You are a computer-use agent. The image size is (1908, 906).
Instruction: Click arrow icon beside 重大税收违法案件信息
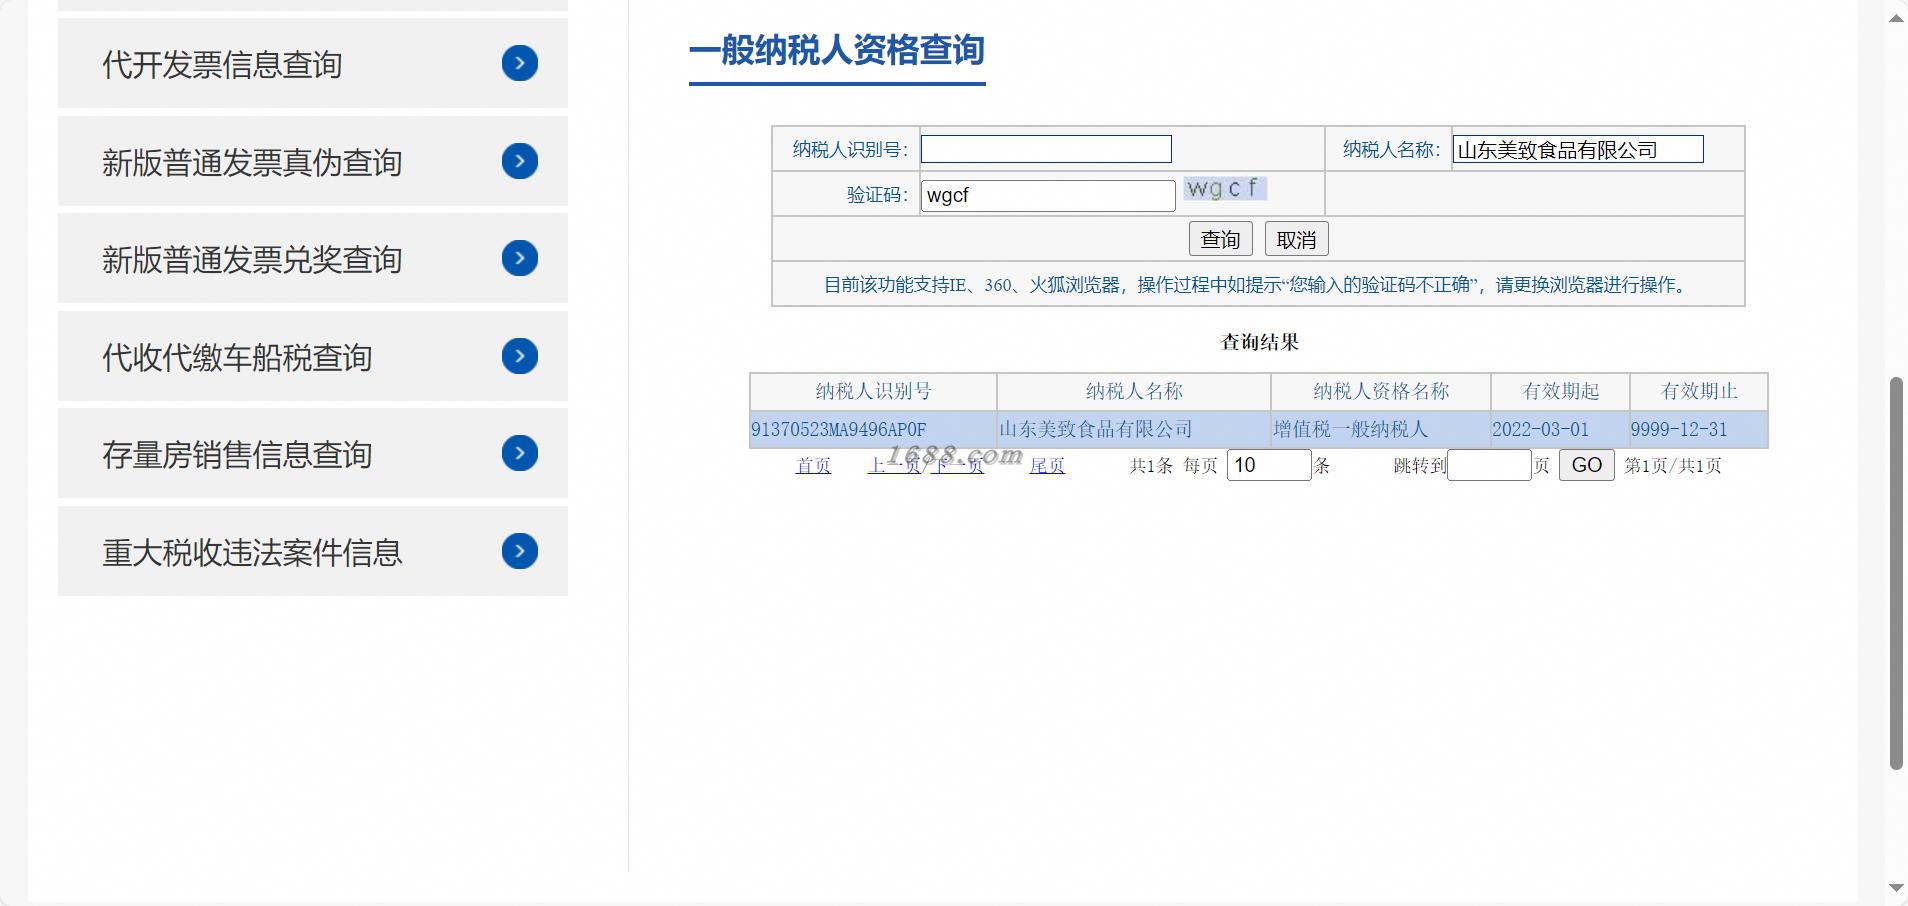(520, 551)
